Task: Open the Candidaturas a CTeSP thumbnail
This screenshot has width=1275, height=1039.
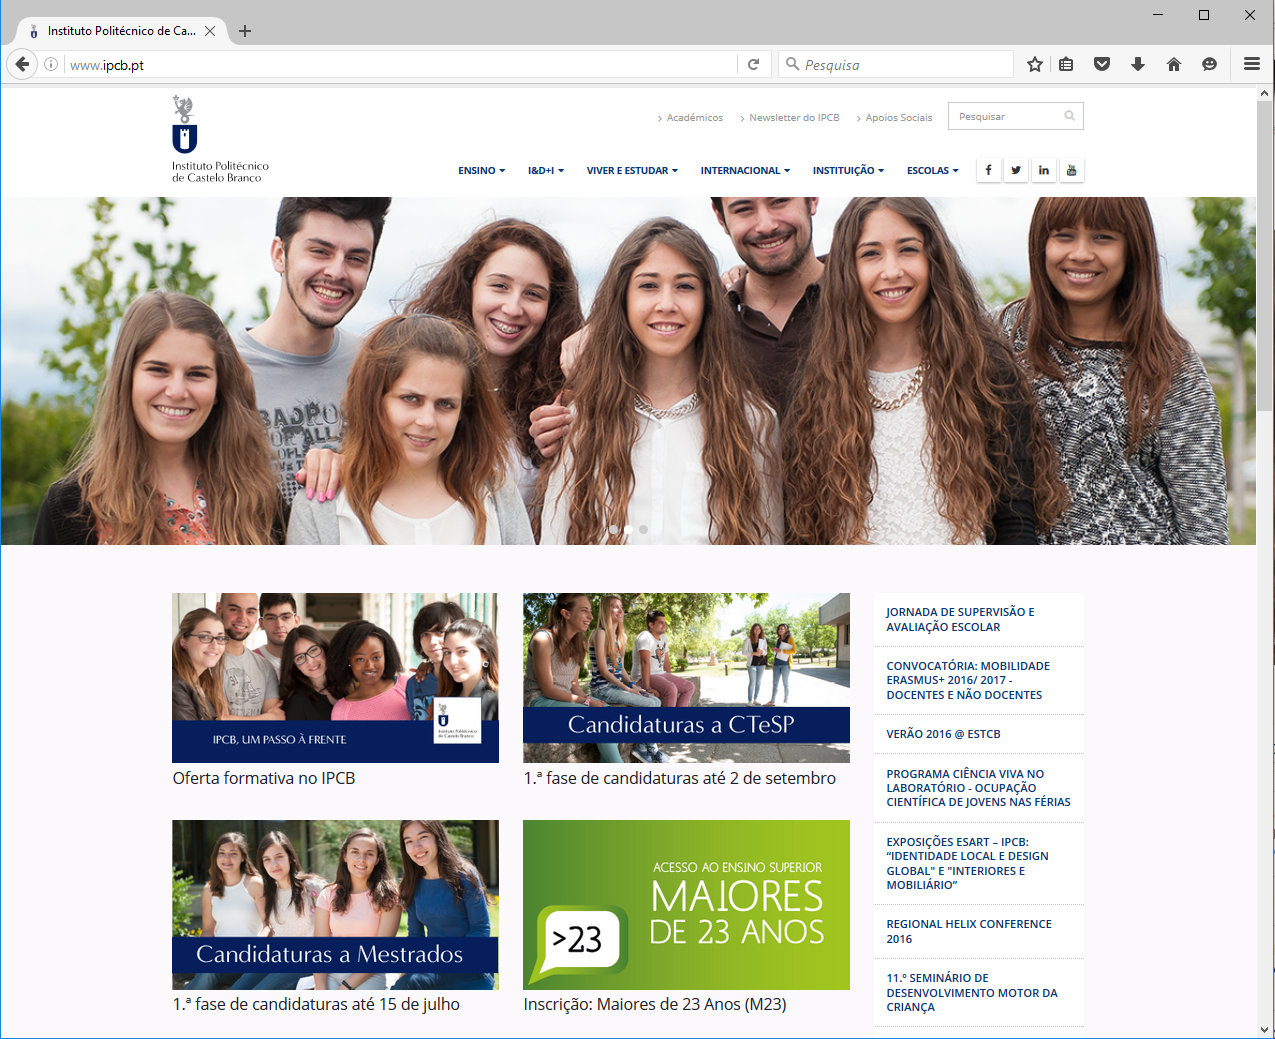Action: point(686,678)
